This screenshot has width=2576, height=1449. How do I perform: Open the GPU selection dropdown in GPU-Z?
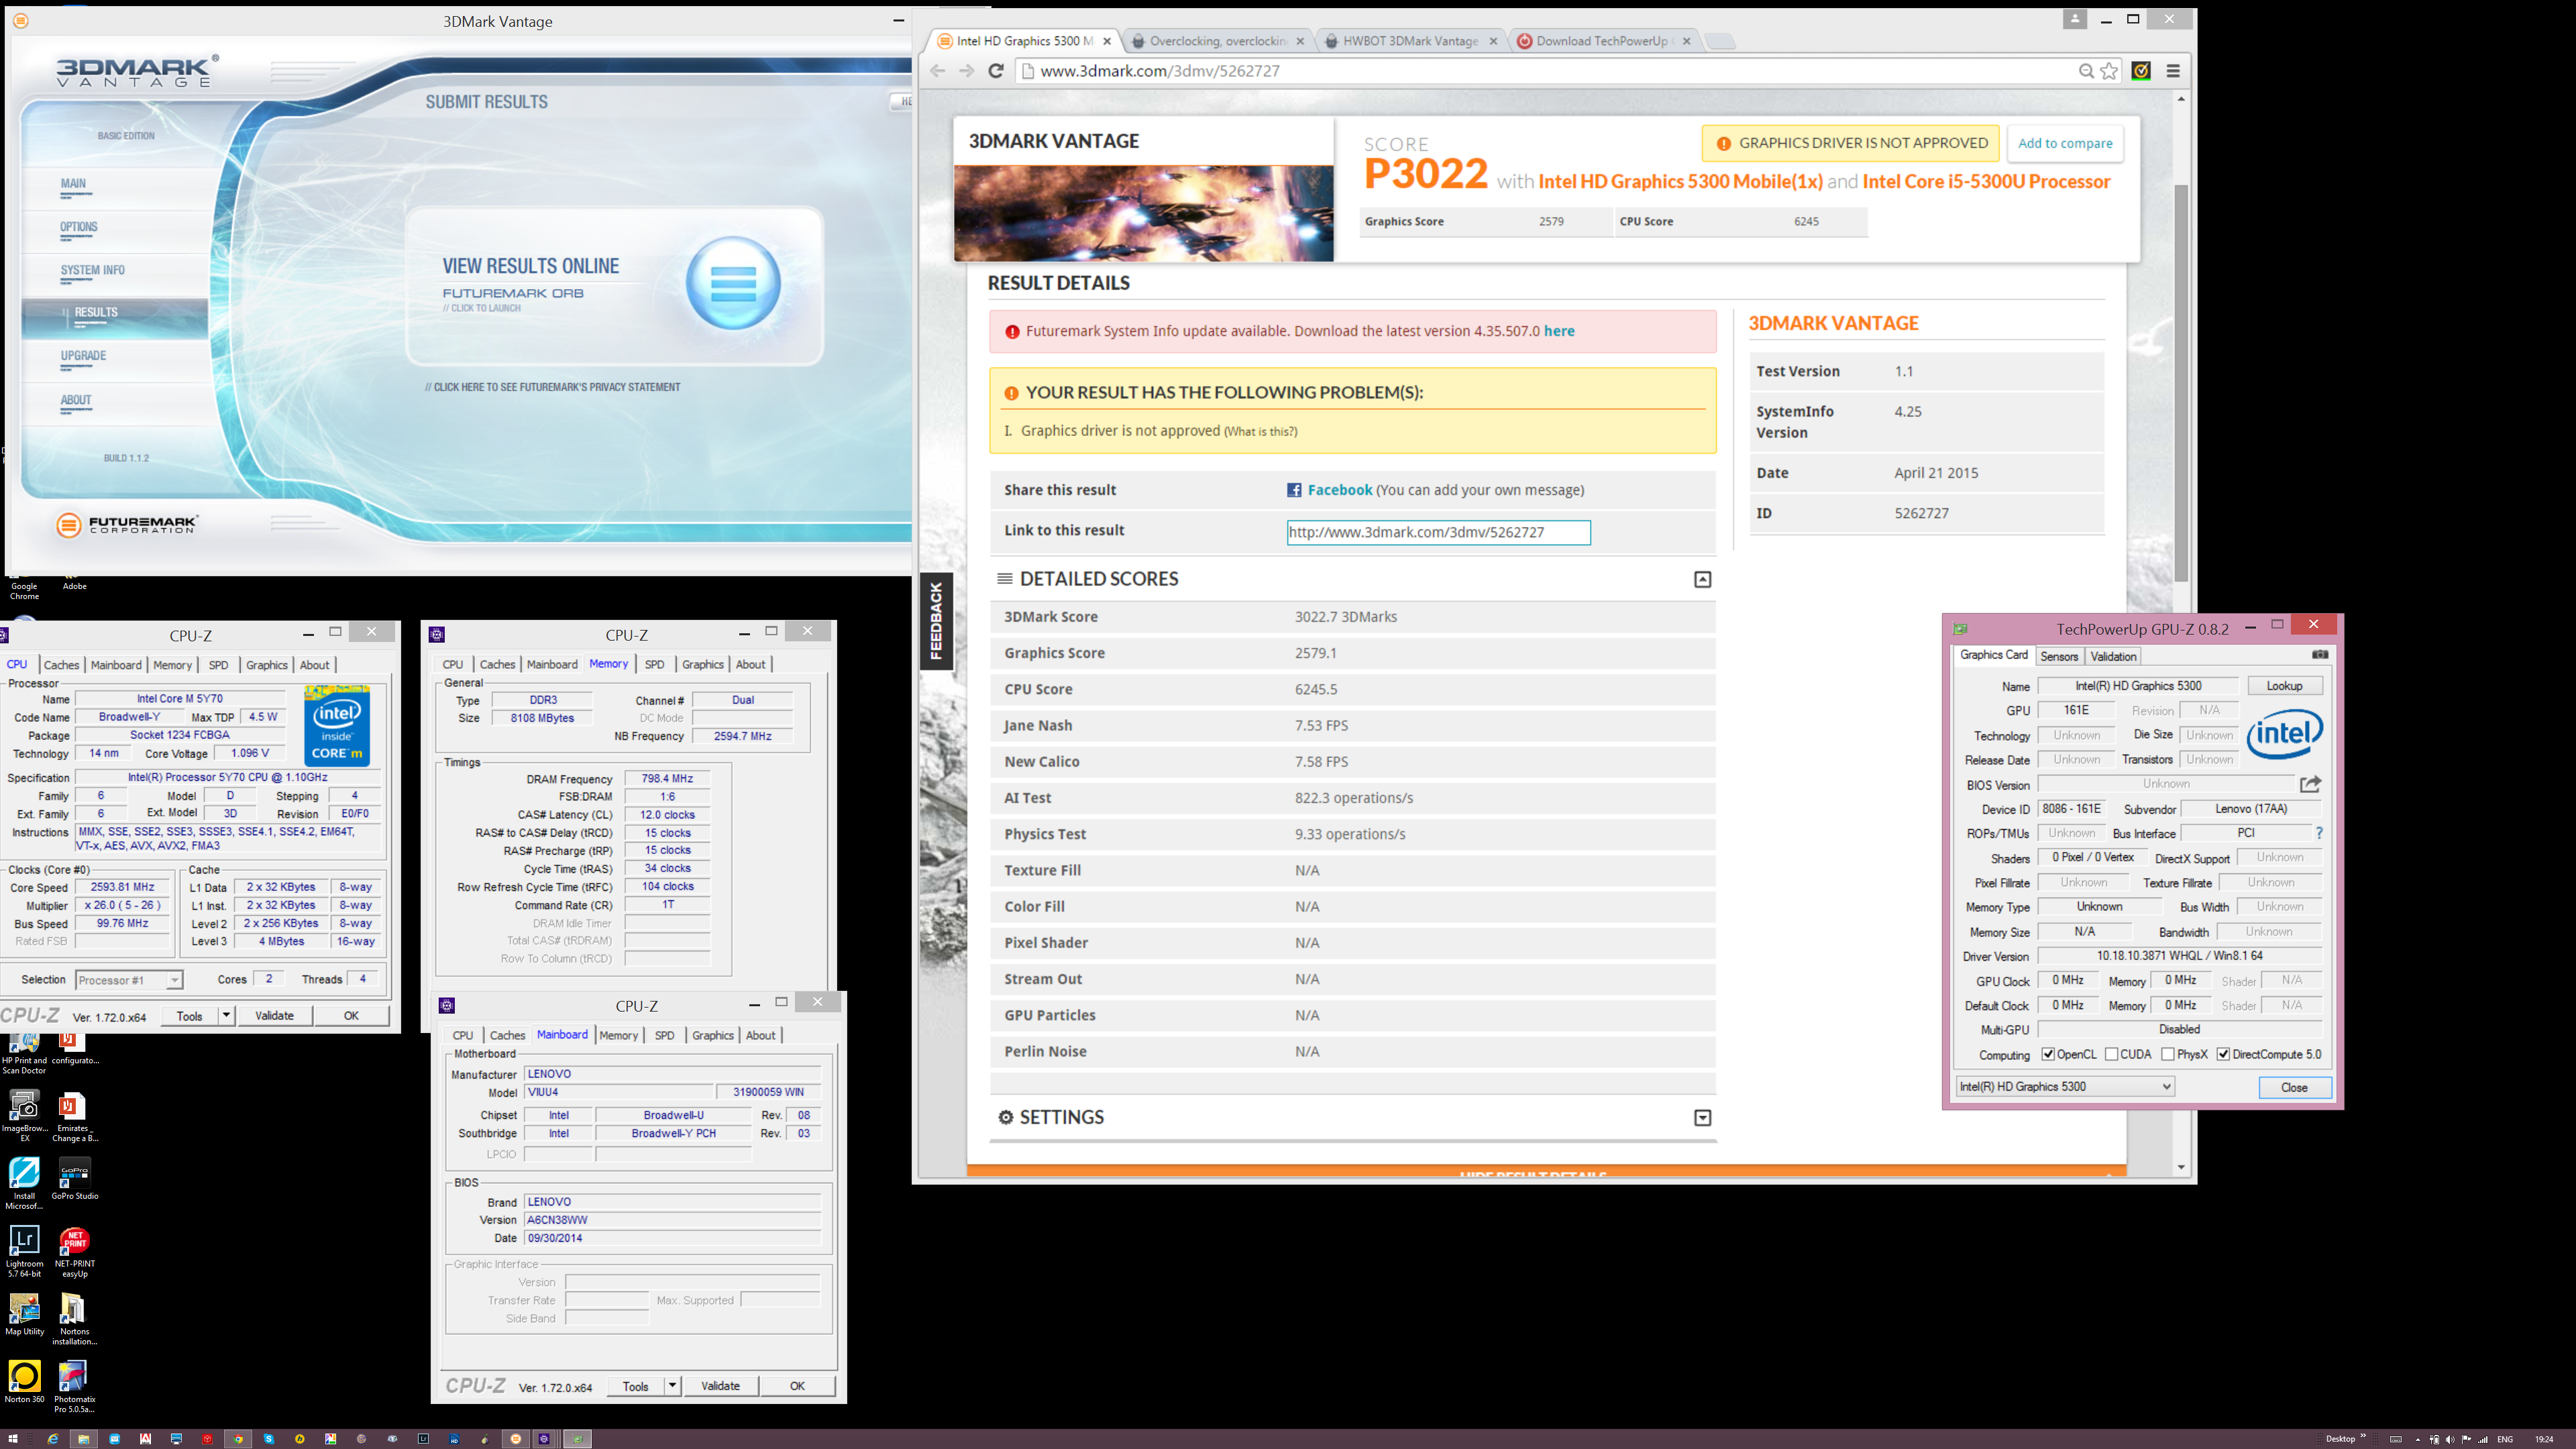(2065, 1087)
